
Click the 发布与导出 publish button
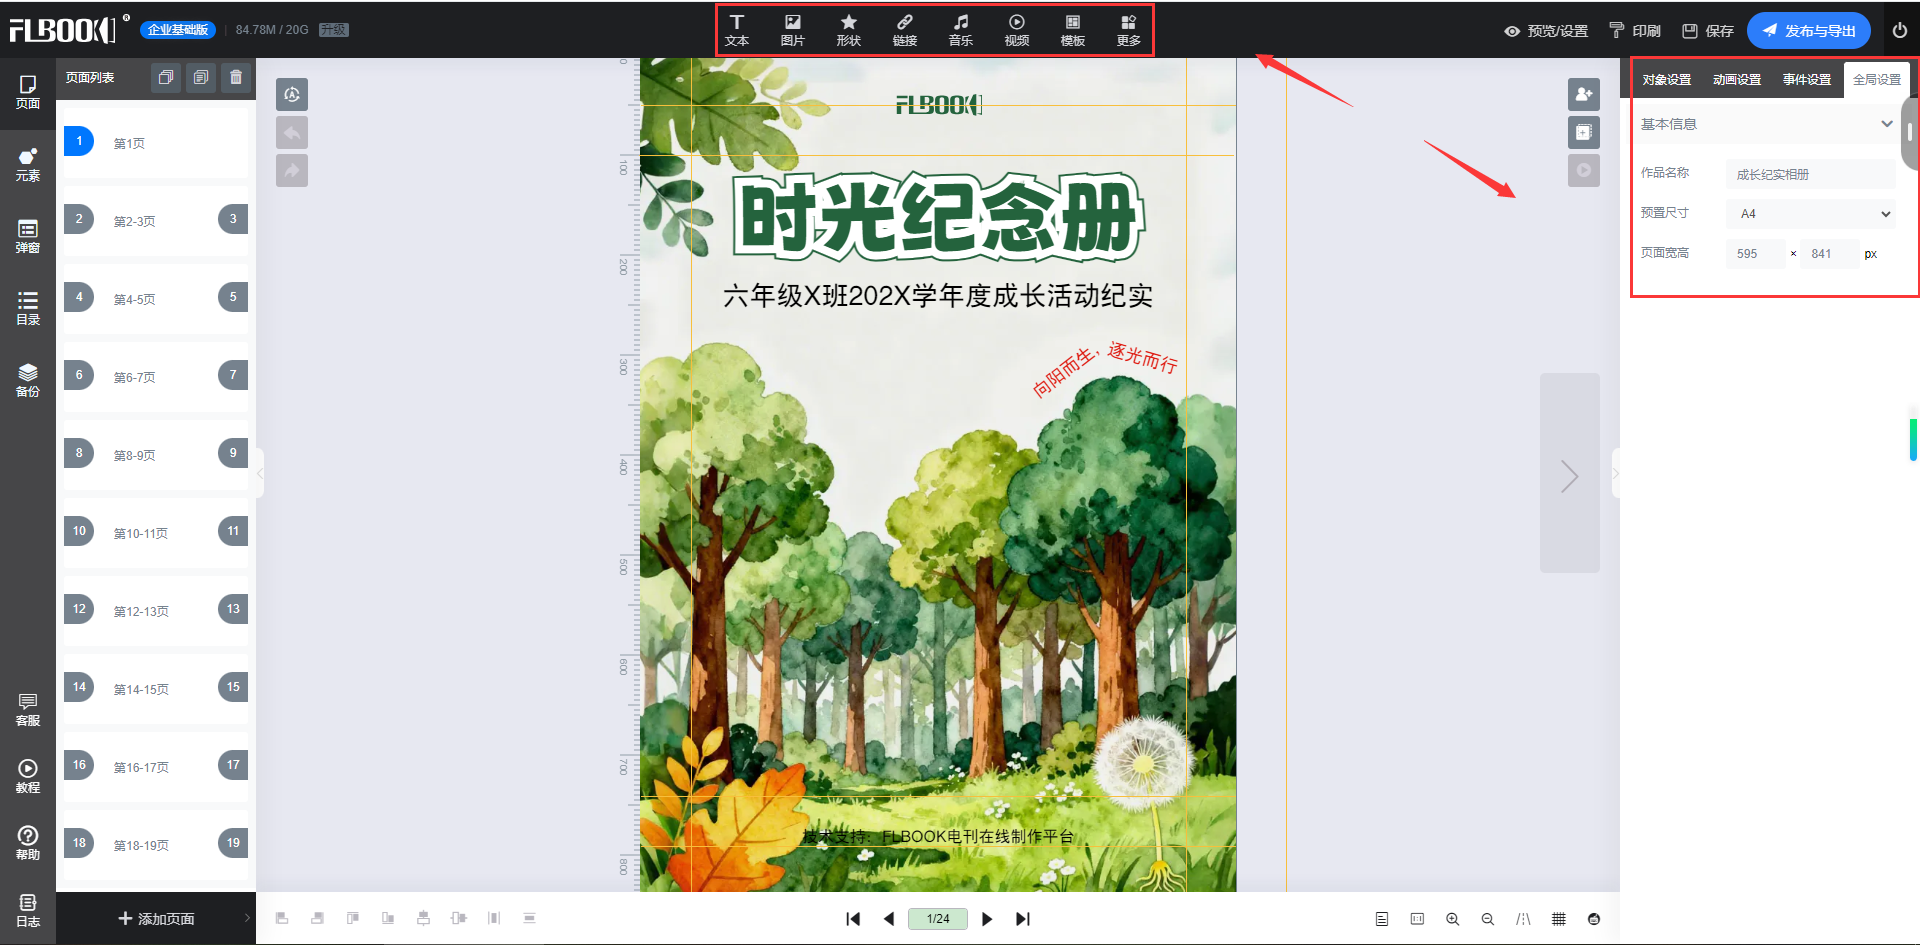1808,31
